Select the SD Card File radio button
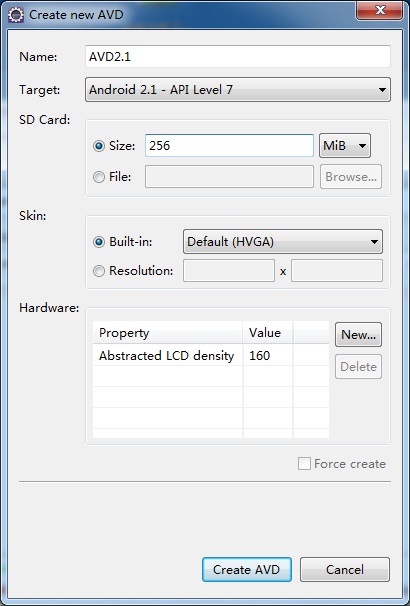 point(99,177)
